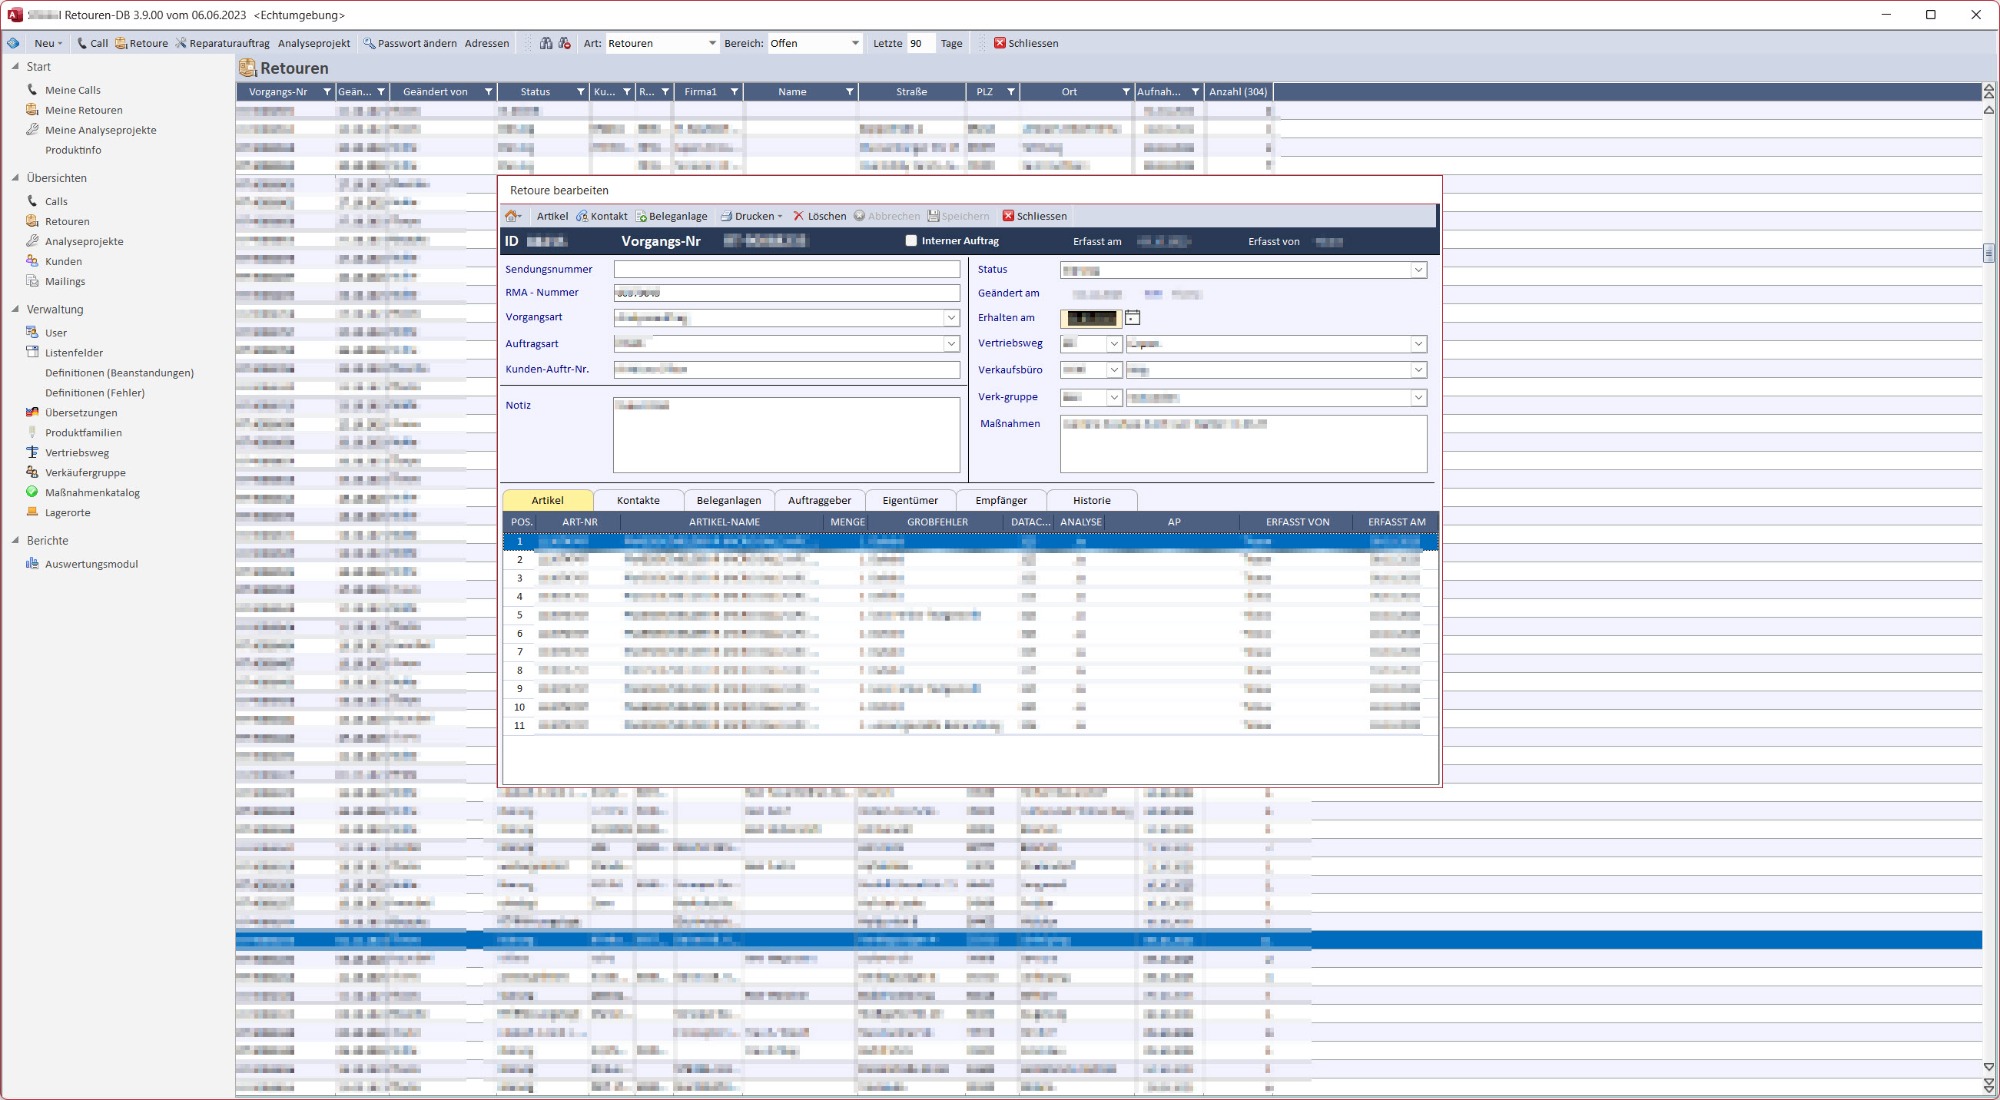Open filter arrow on Status column header
The image size is (2000, 1100).
click(x=581, y=92)
